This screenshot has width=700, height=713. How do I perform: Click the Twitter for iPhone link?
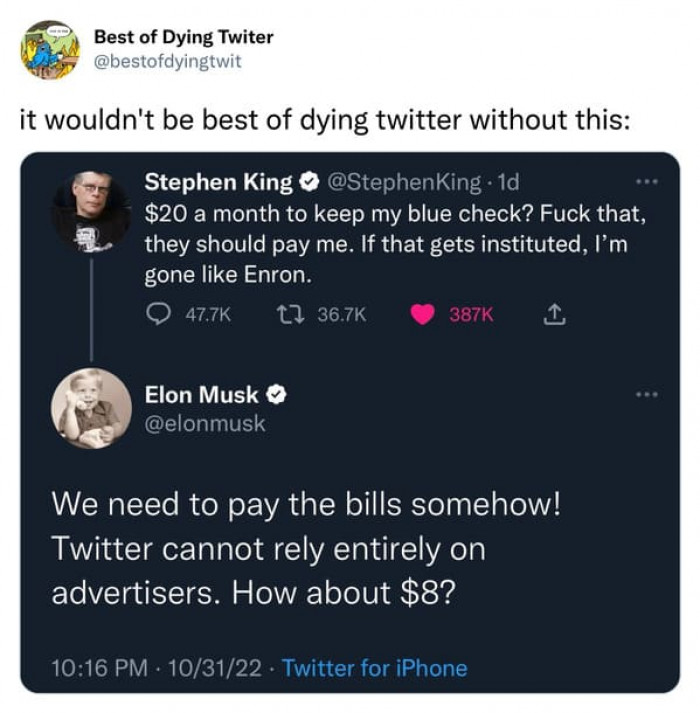tap(375, 667)
